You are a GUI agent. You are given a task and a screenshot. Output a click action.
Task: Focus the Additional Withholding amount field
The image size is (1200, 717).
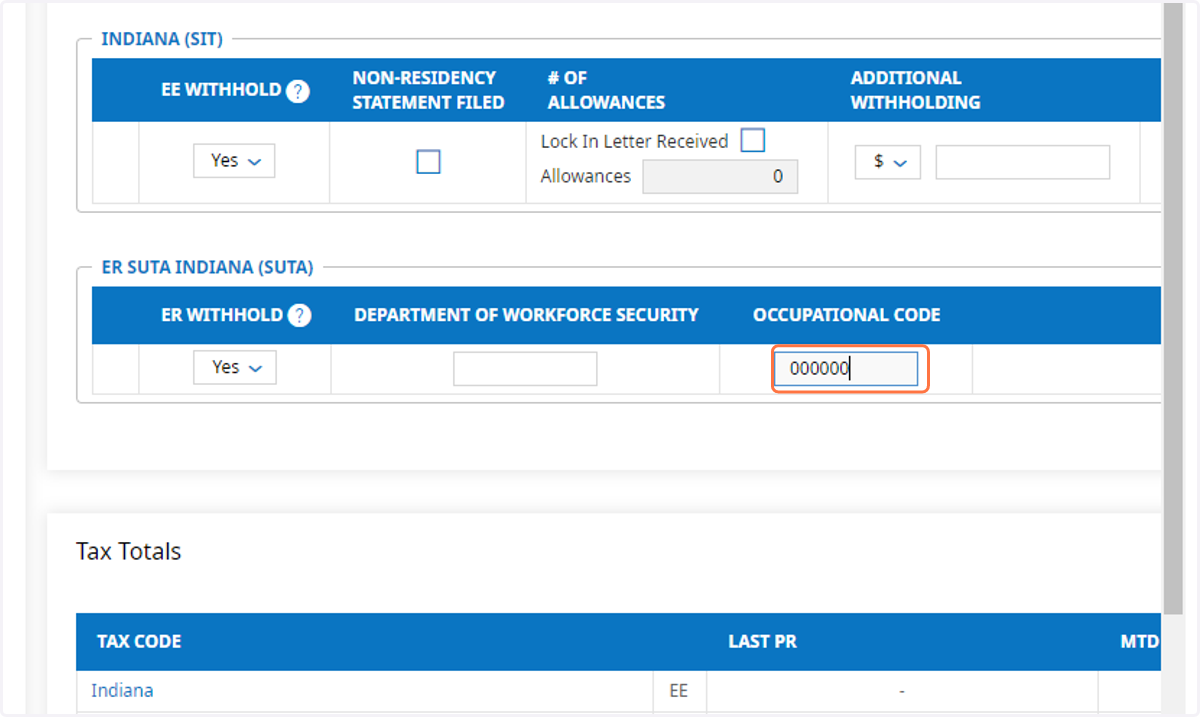pos(1023,162)
